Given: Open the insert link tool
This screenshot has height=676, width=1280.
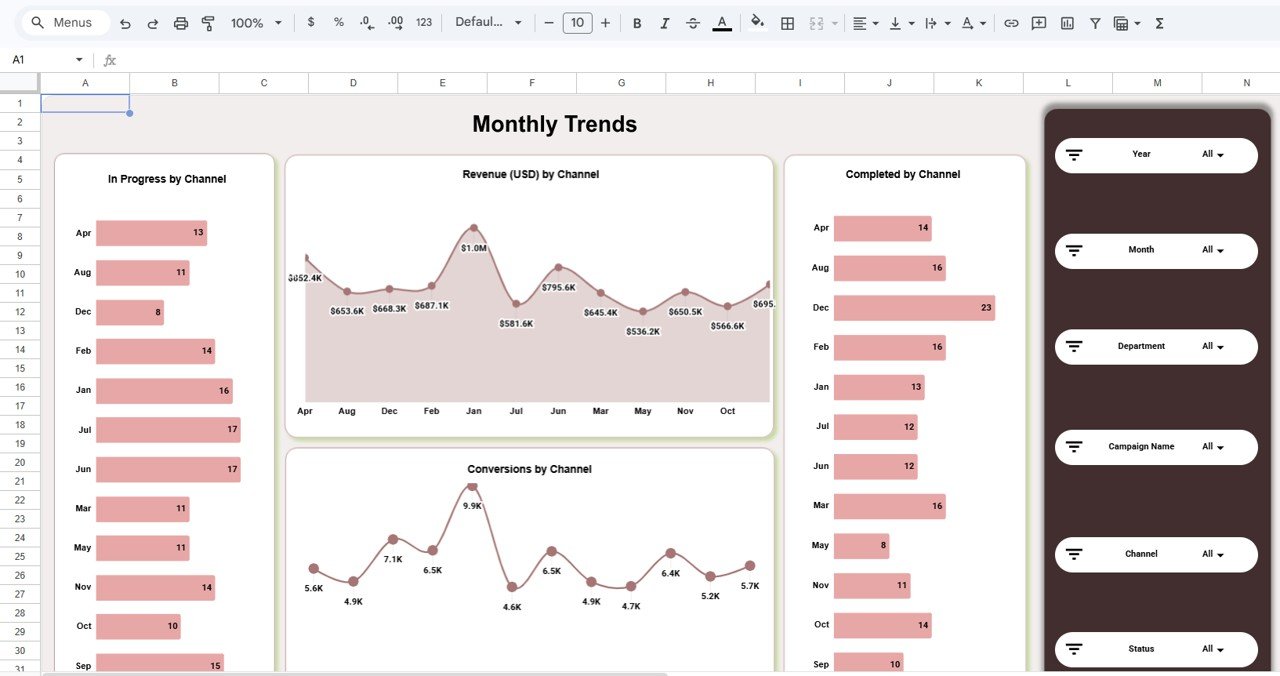Looking at the screenshot, I should click(x=1009, y=22).
